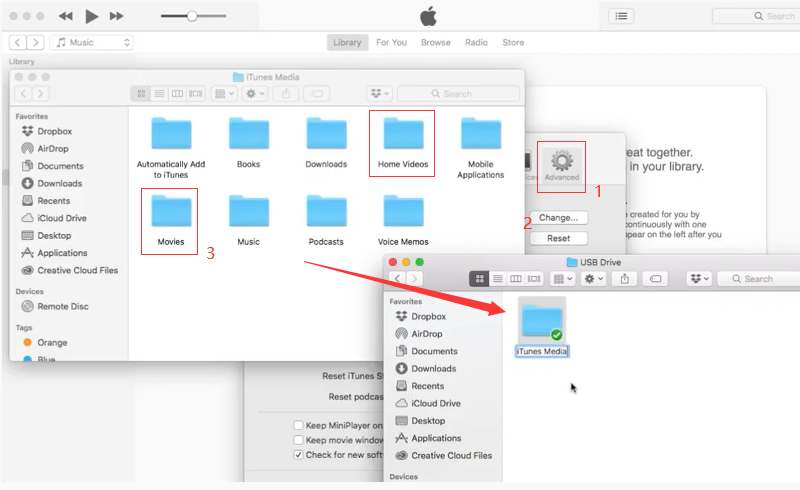This screenshot has height=490, width=800.
Task: Open the Music media type dropdown
Action: coord(91,42)
